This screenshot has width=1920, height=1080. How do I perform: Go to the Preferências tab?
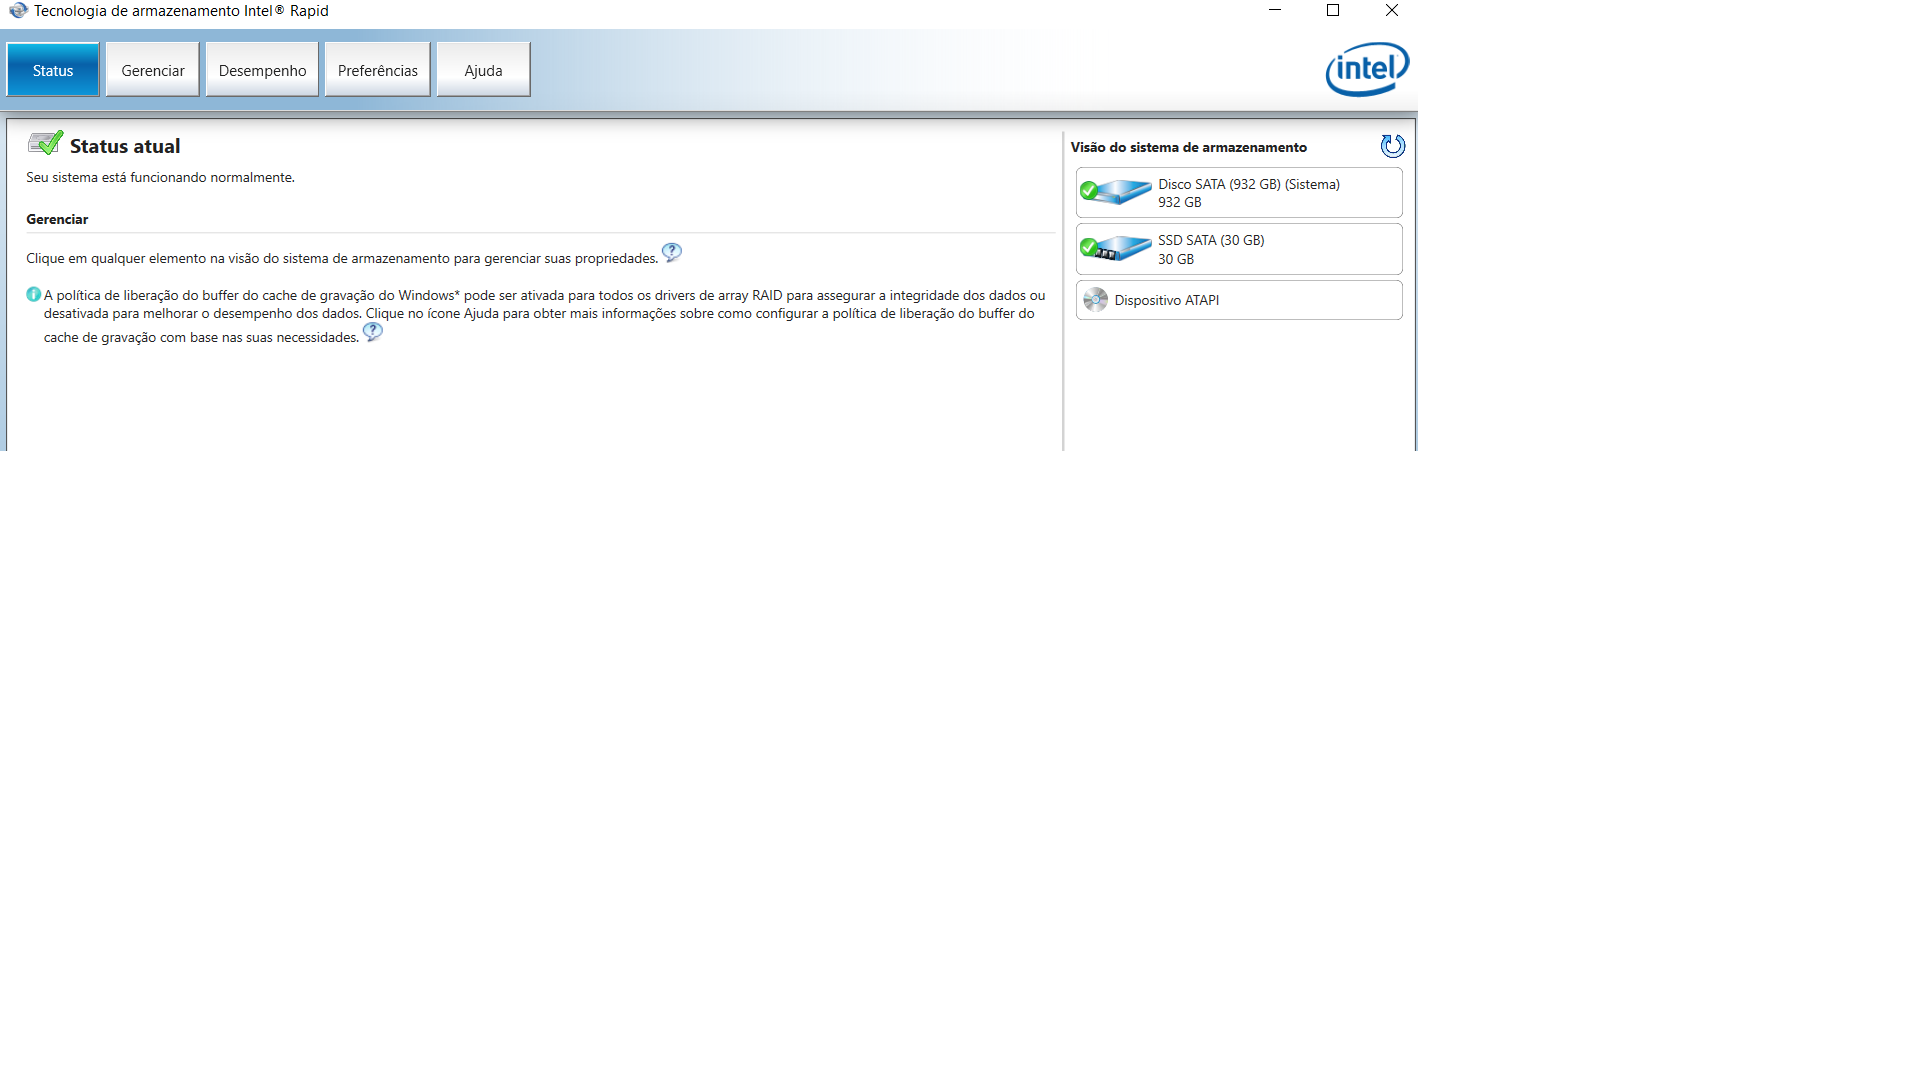tap(377, 70)
